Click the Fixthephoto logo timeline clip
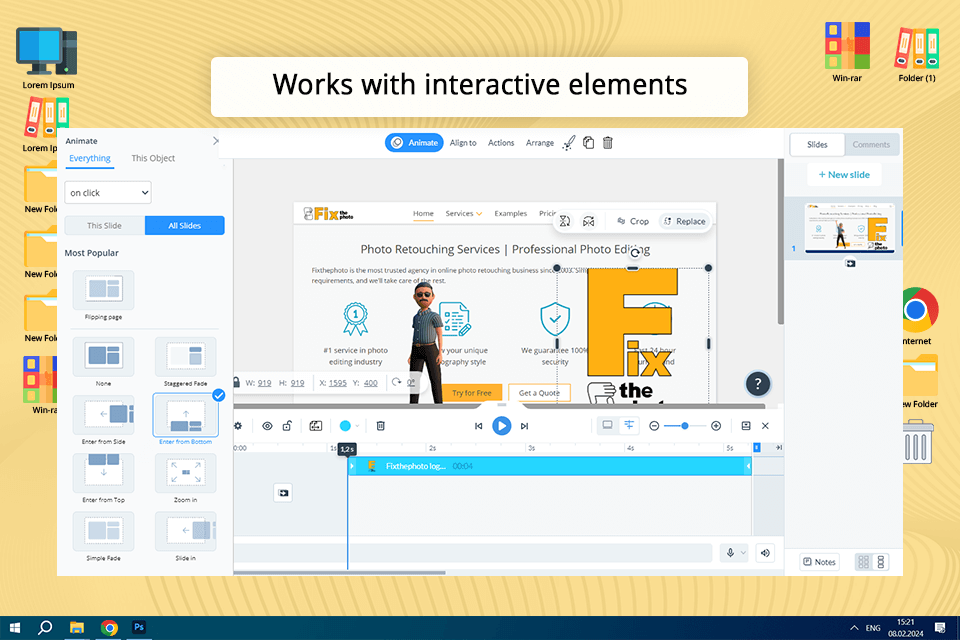Screen dimensions: 960x640 point(549,466)
